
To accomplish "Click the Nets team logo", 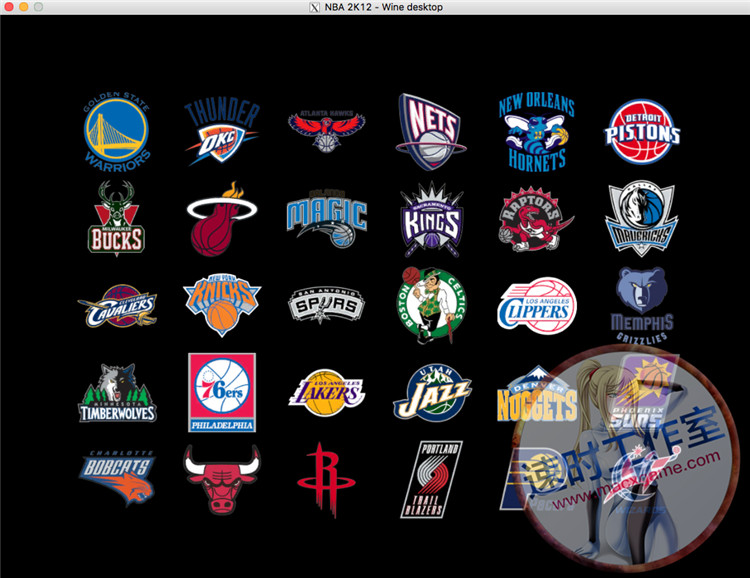I will [x=431, y=132].
